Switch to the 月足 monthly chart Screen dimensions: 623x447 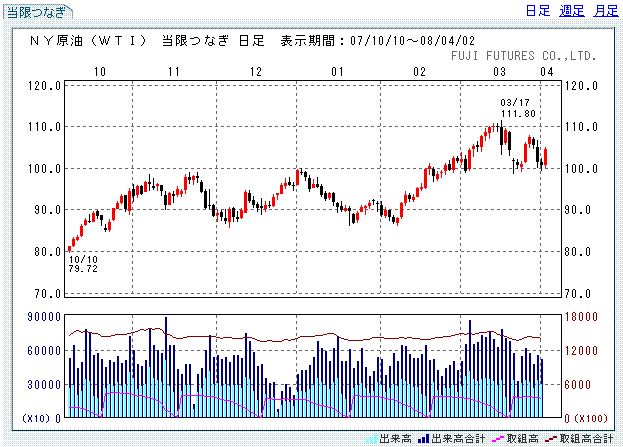604,11
